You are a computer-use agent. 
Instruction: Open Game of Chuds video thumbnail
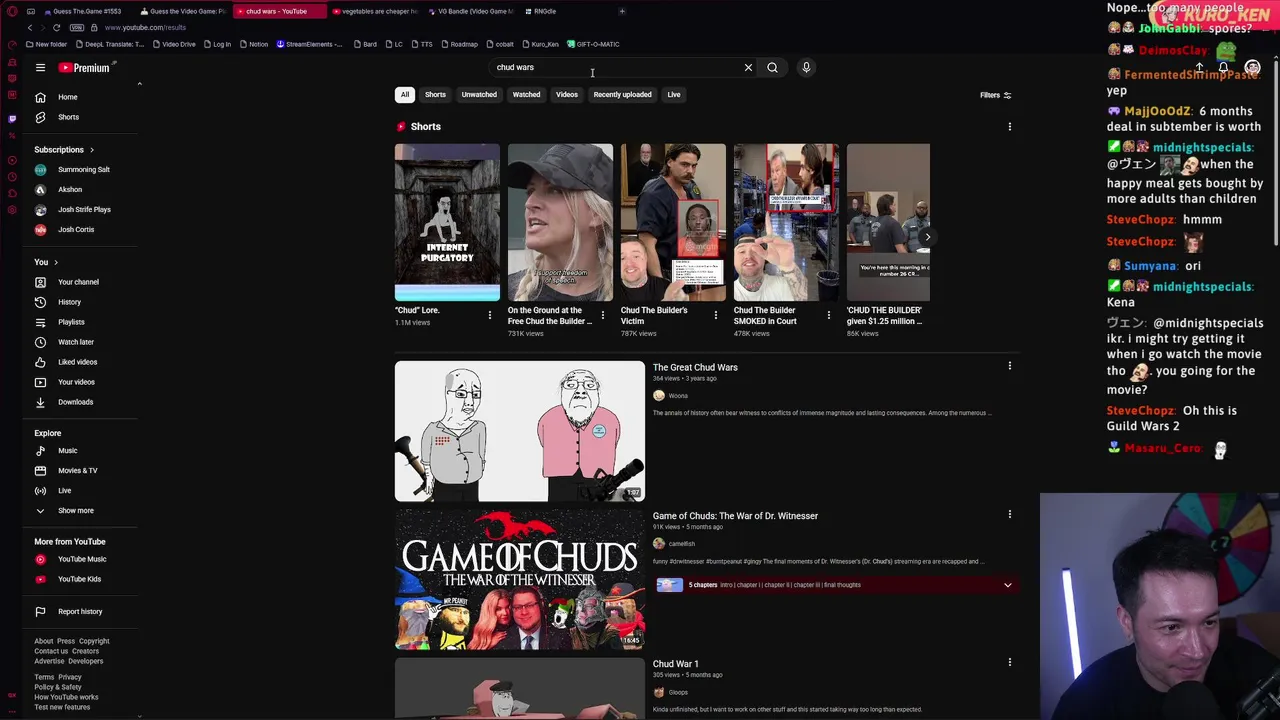click(520, 579)
